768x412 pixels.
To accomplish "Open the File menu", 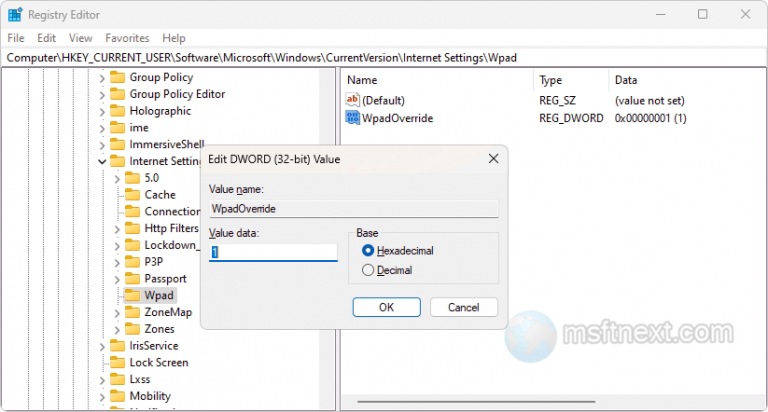I will pyautogui.click(x=16, y=38).
